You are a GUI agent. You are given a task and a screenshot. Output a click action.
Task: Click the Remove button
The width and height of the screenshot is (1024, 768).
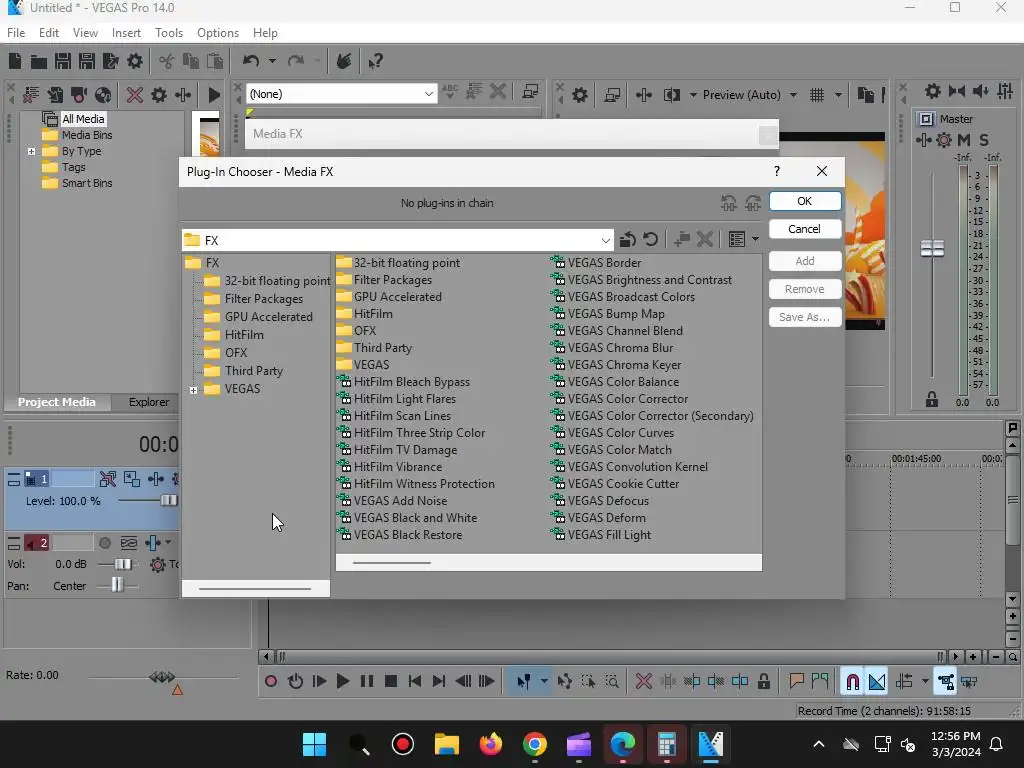click(805, 289)
